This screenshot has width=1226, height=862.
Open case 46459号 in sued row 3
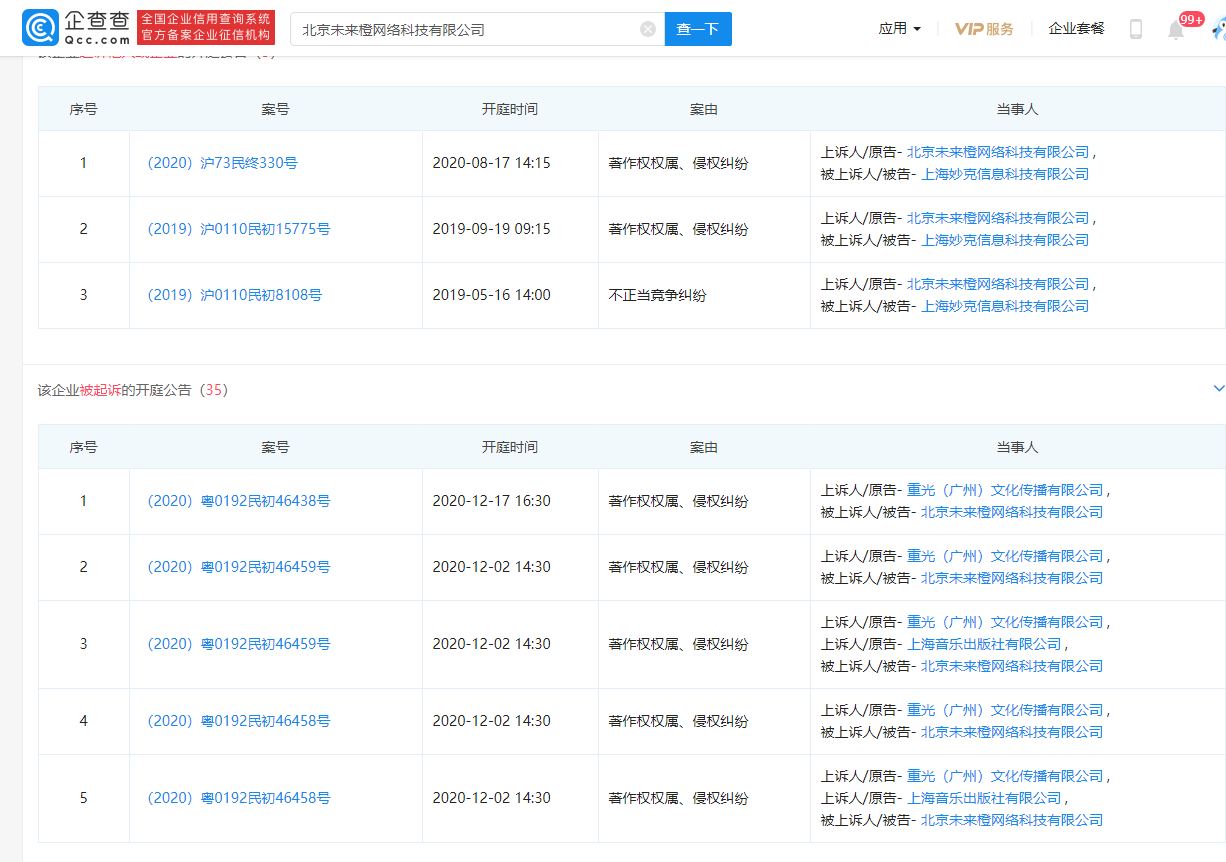coord(239,644)
